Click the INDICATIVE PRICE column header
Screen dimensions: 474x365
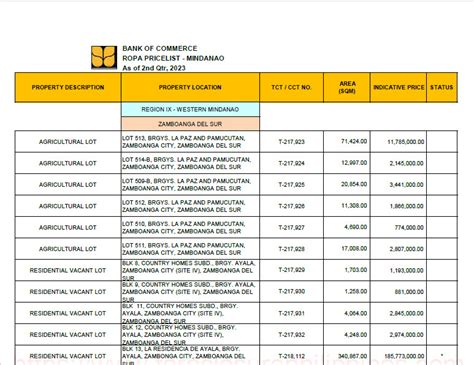398,87
